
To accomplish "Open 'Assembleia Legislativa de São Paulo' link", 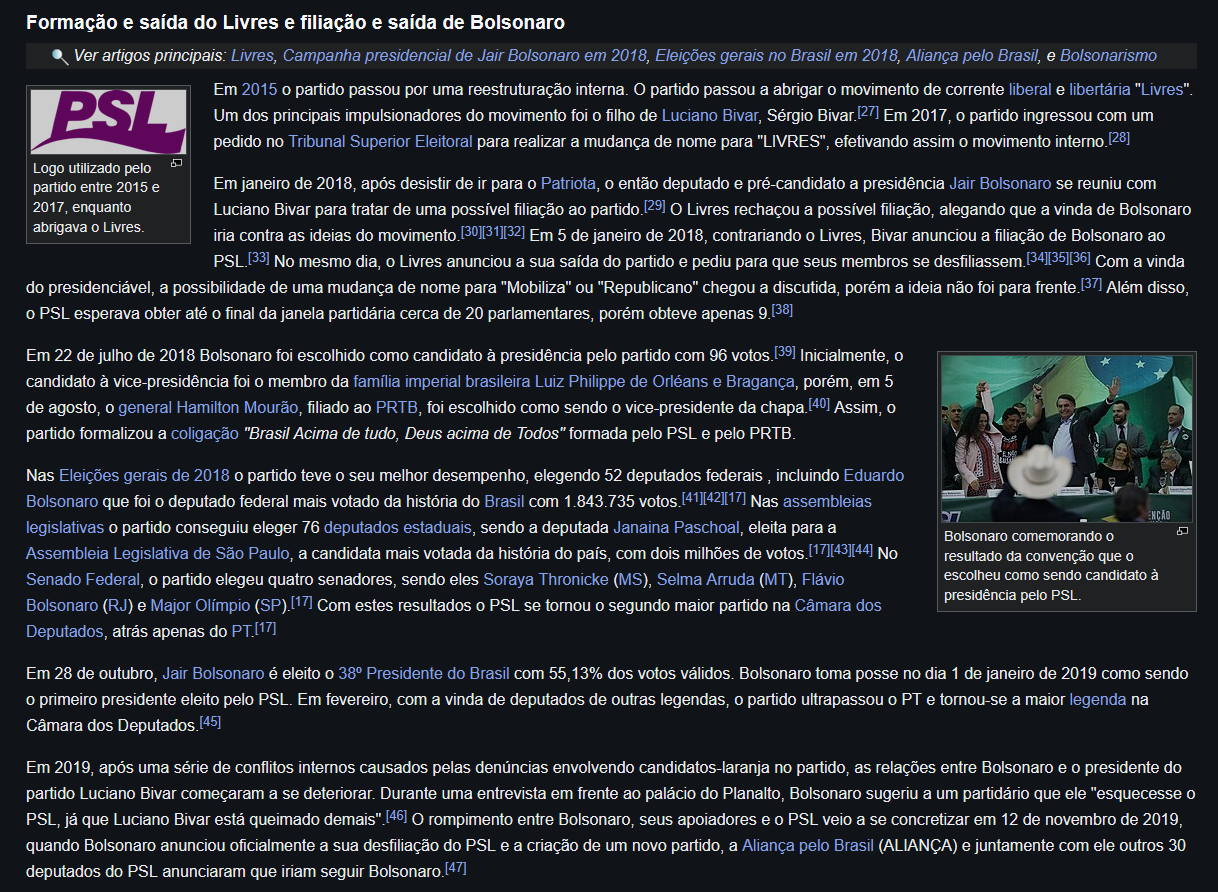I will pos(158,553).
